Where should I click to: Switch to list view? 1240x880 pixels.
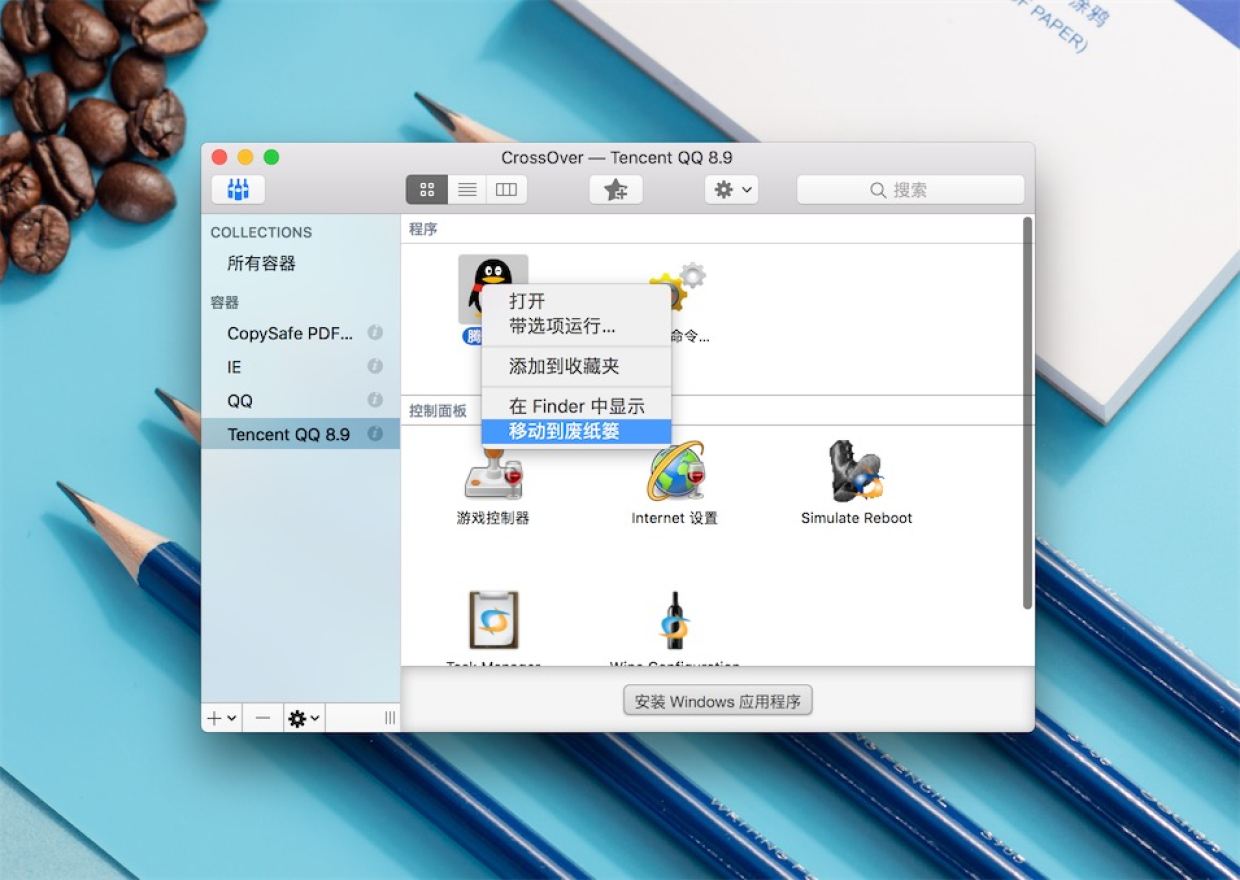tap(467, 189)
